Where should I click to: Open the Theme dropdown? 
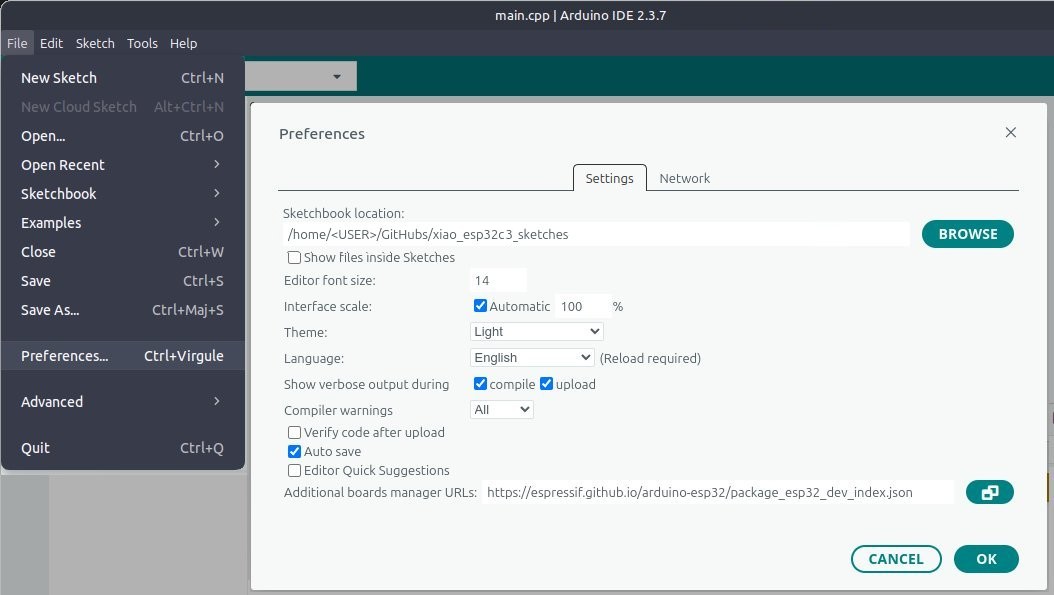[x=536, y=331]
